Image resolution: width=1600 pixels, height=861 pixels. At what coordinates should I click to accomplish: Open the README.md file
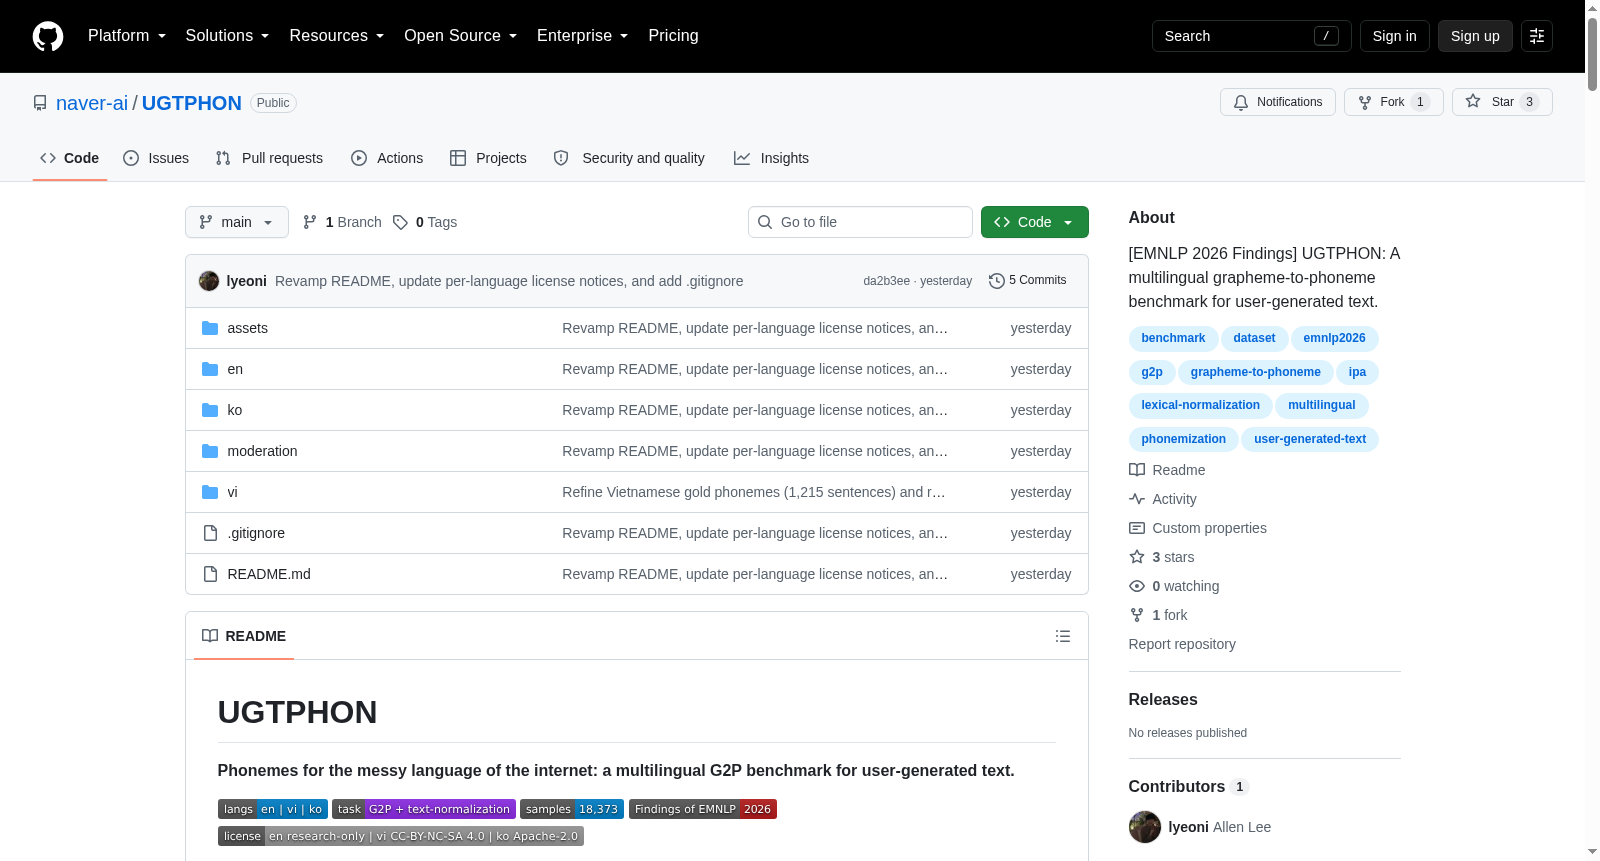(x=269, y=574)
